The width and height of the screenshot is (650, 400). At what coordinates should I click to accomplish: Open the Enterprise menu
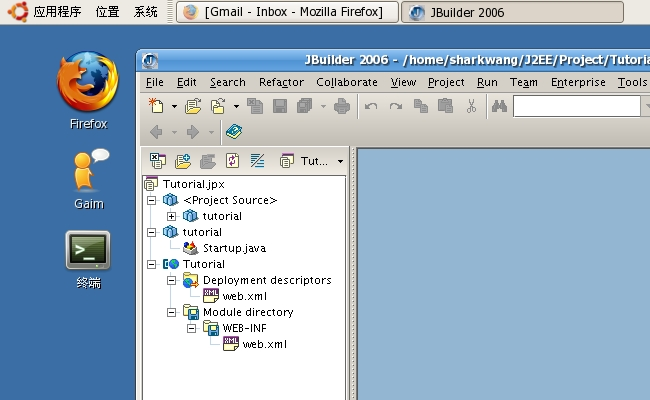point(578,82)
